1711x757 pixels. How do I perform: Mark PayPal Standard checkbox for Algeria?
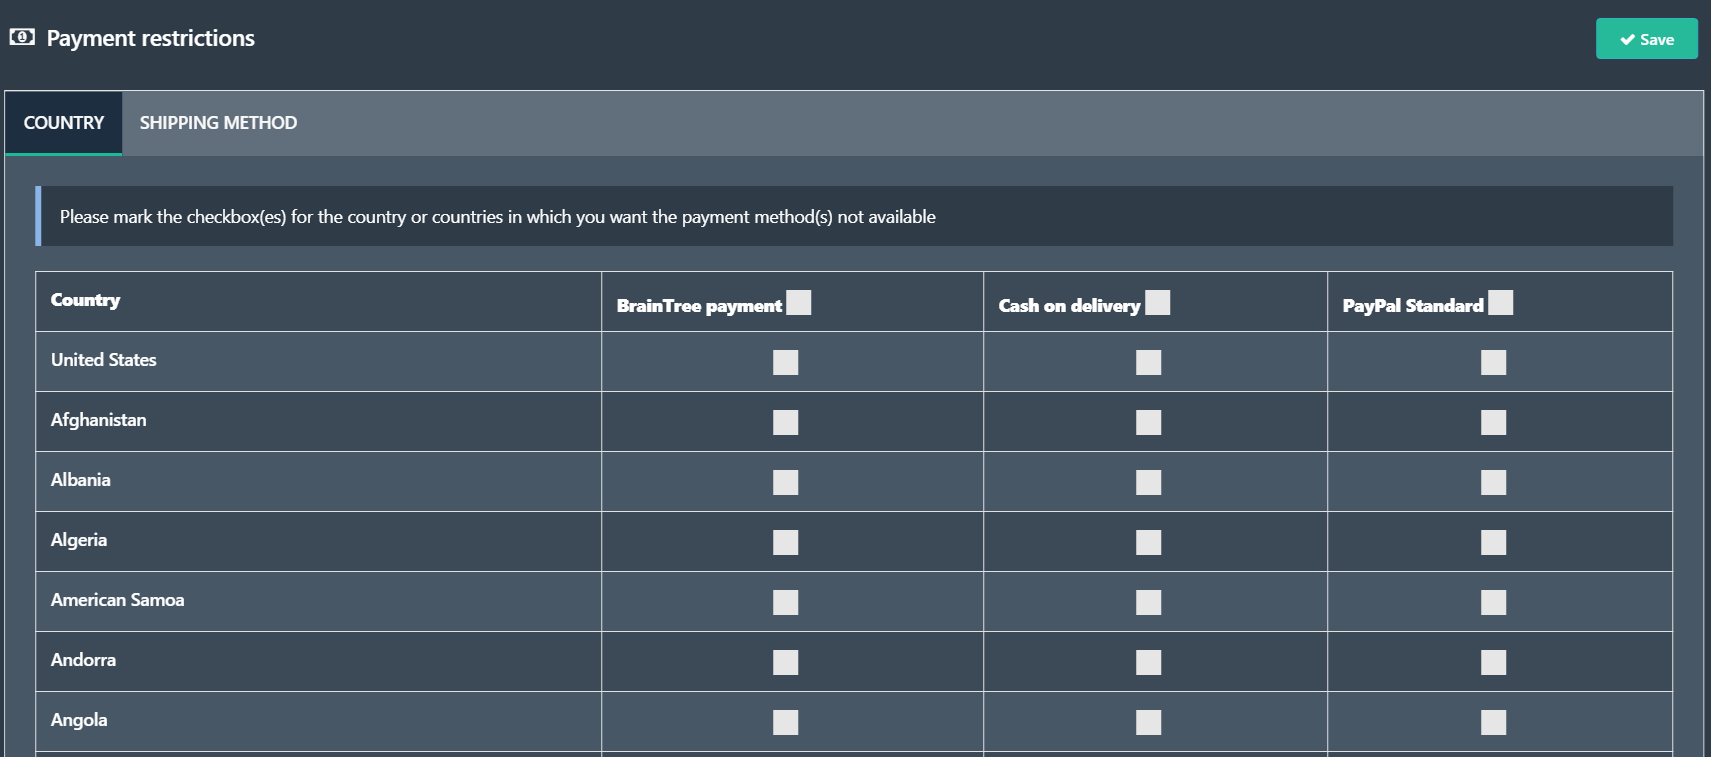pyautogui.click(x=1494, y=542)
